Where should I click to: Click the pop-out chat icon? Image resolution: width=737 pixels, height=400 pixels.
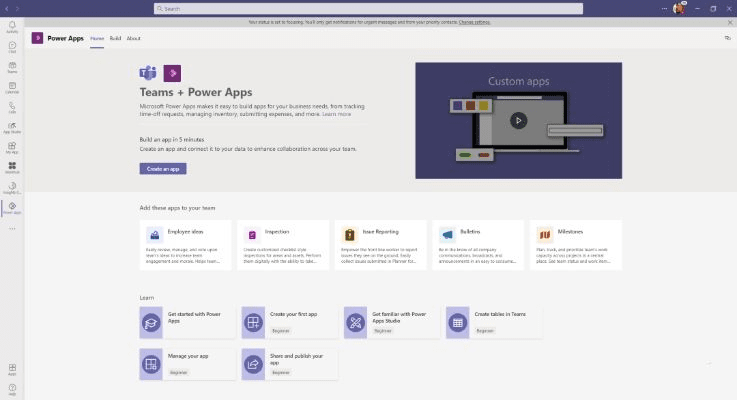tap(727, 38)
